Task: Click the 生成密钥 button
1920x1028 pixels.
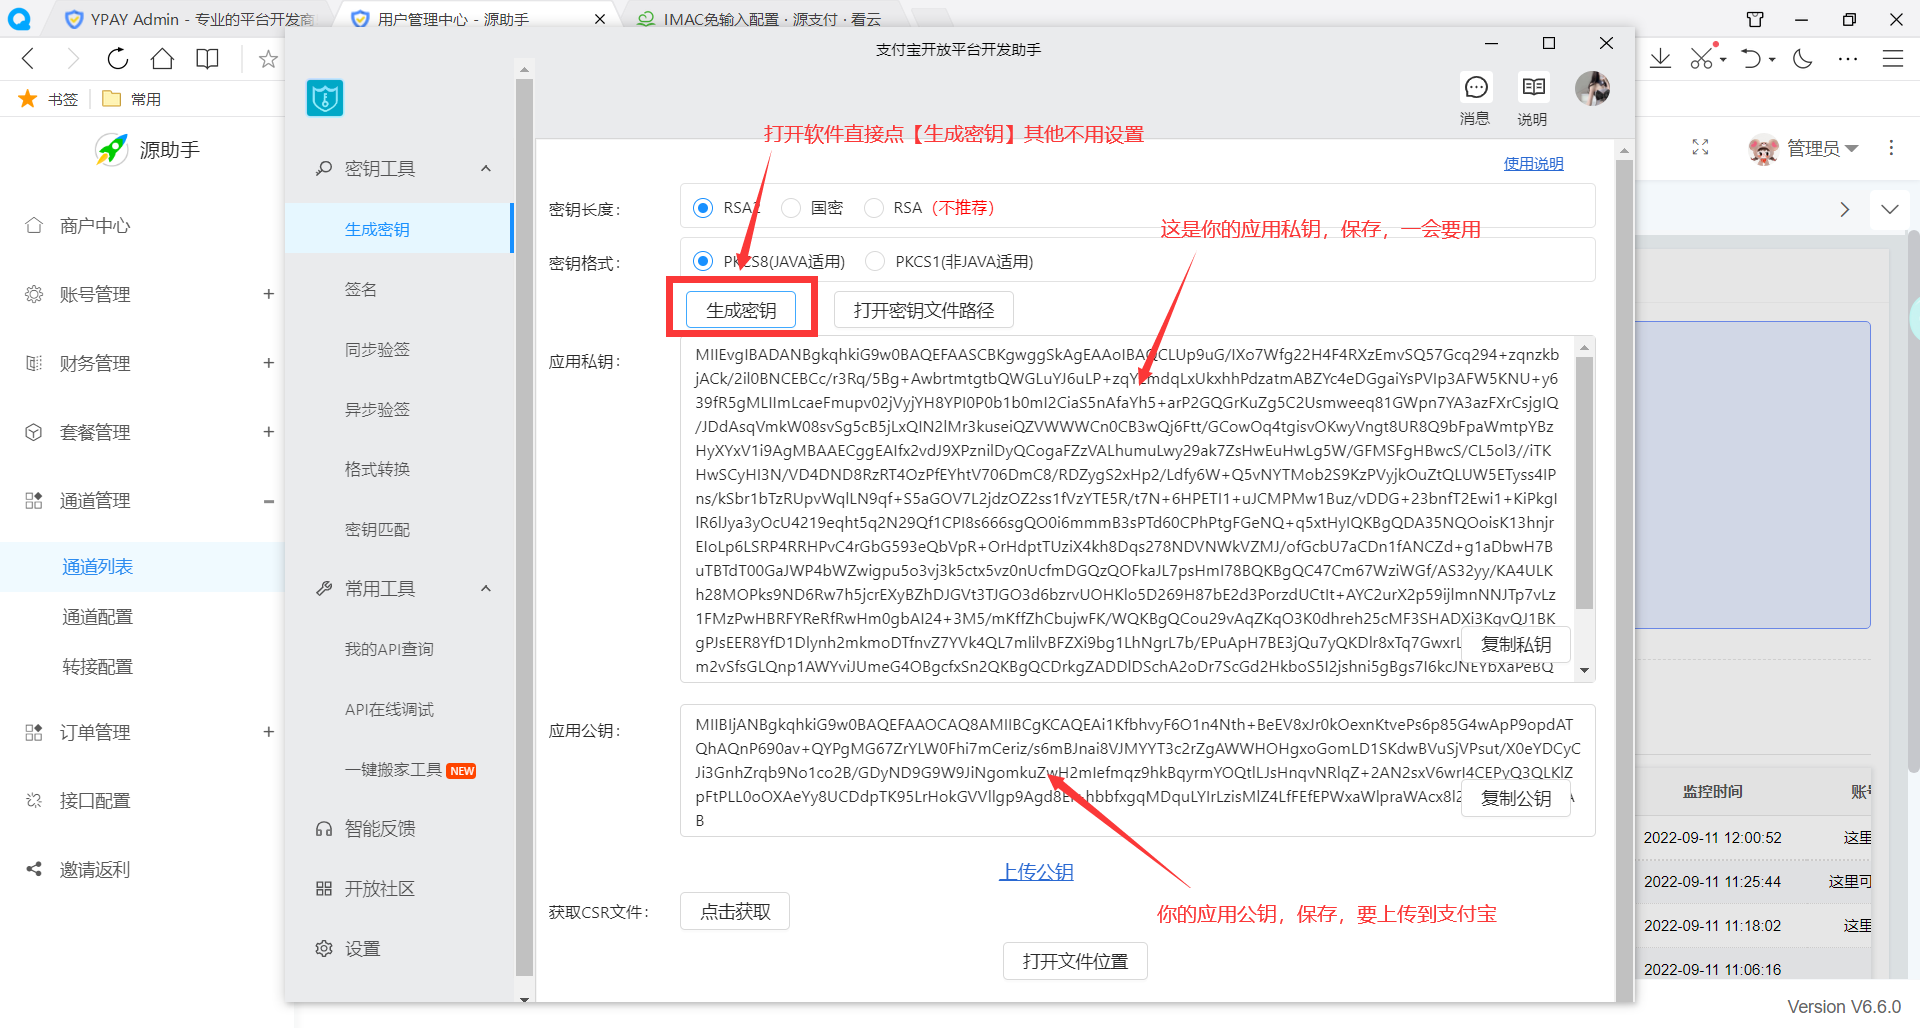Action: pyautogui.click(x=741, y=310)
